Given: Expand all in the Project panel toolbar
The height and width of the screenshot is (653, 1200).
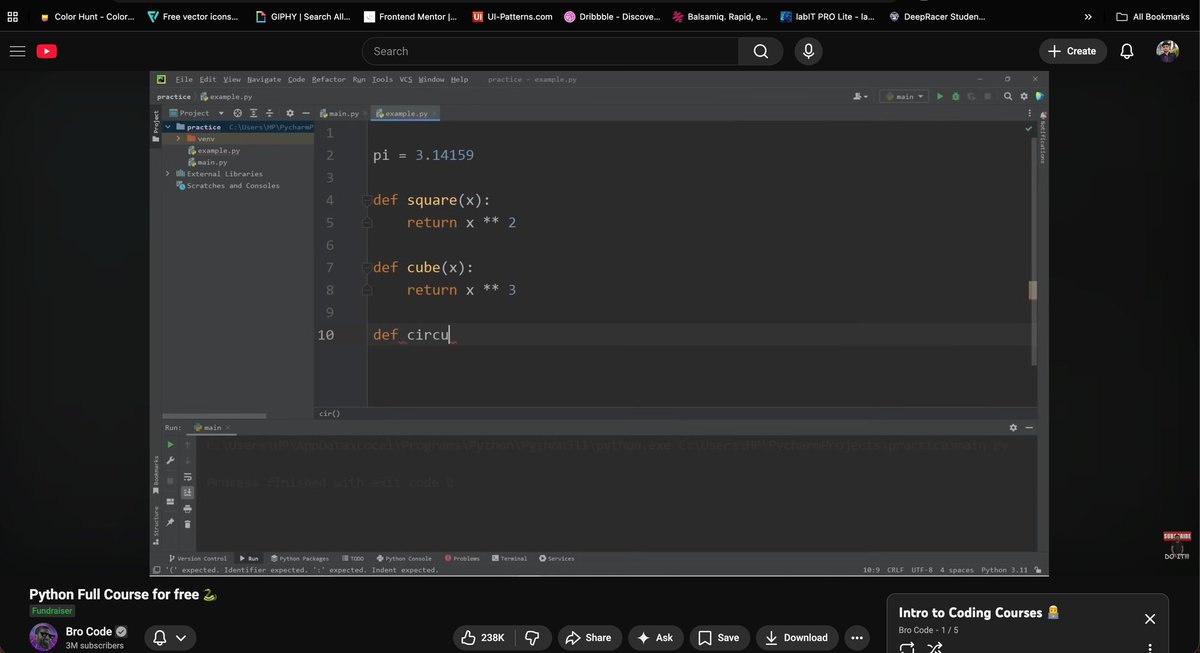Looking at the screenshot, I should pos(253,113).
